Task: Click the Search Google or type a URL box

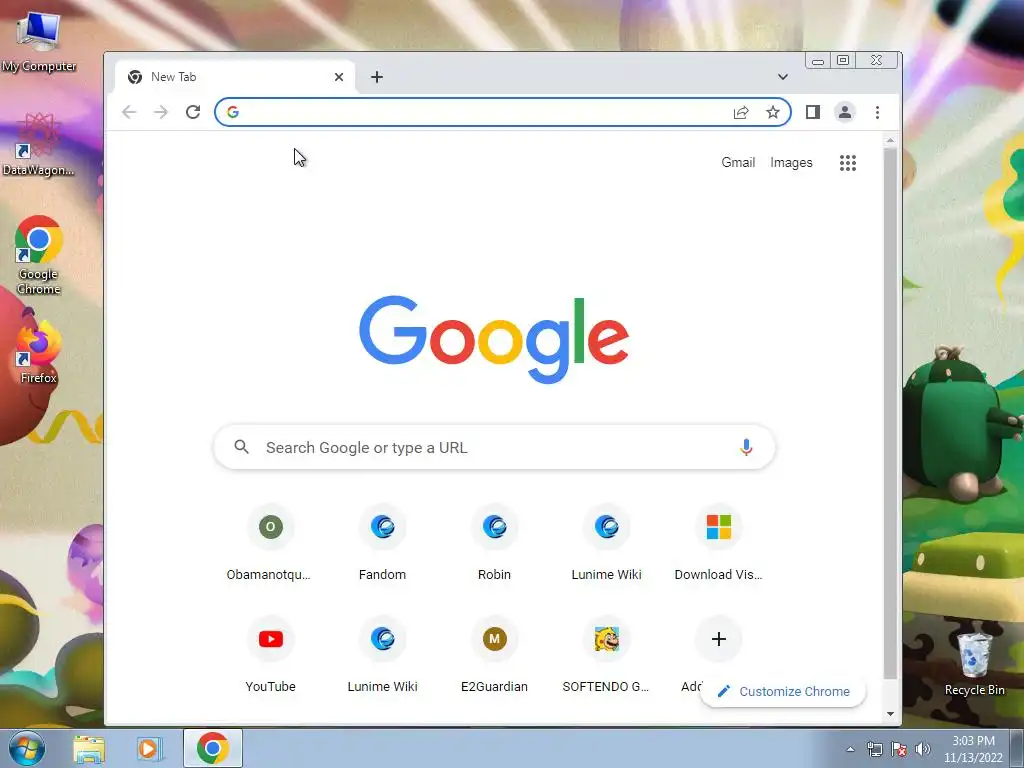Action: point(494,447)
